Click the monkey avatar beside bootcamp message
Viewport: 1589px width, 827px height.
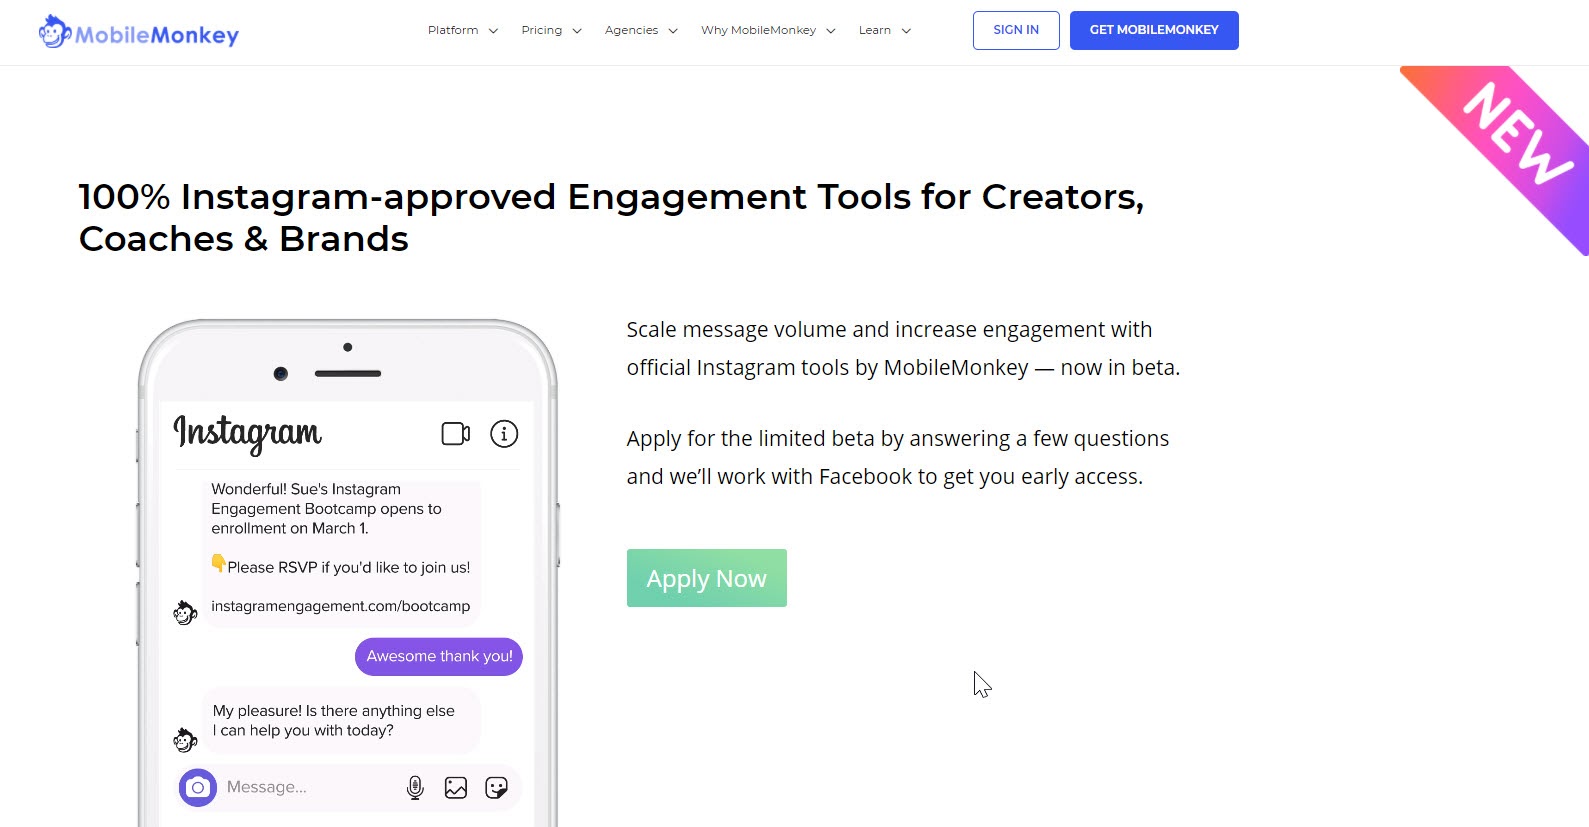point(185,613)
